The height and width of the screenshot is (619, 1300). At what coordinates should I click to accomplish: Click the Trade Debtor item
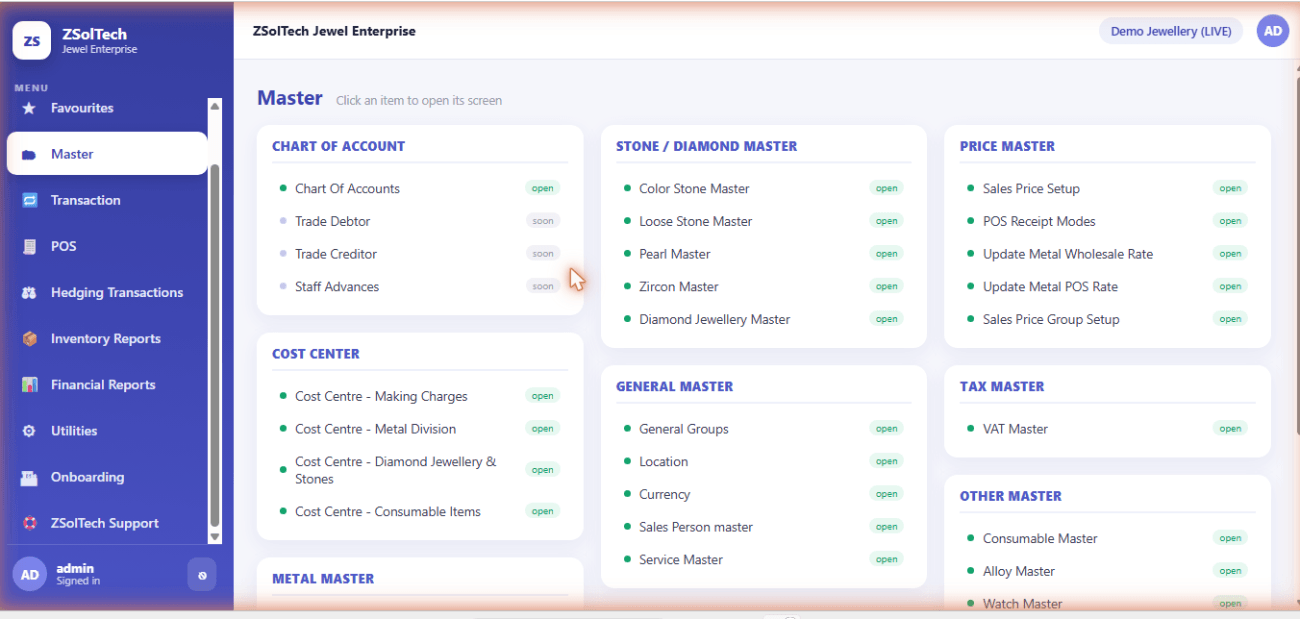click(x=419, y=221)
